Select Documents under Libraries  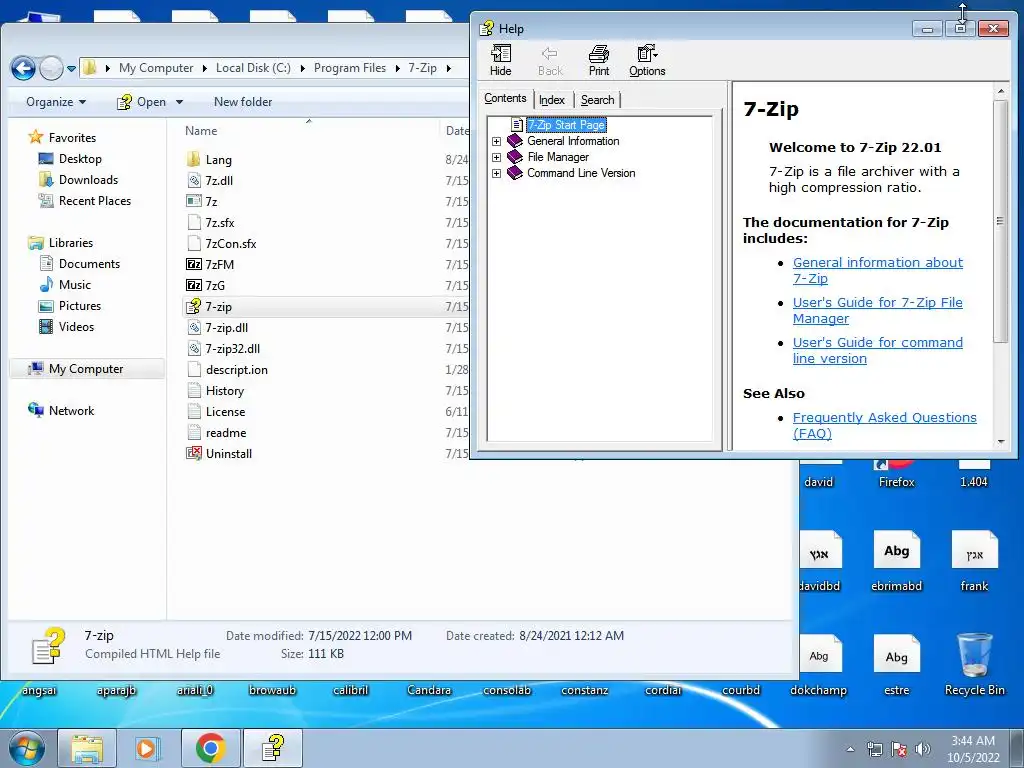[x=89, y=264]
